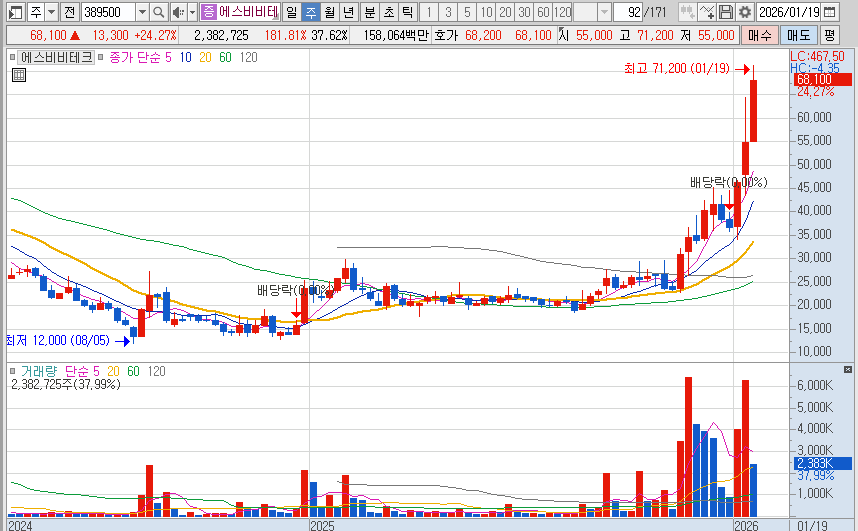Click the 전 button
Image resolution: width=858 pixels, height=531 pixels.
tap(69, 11)
